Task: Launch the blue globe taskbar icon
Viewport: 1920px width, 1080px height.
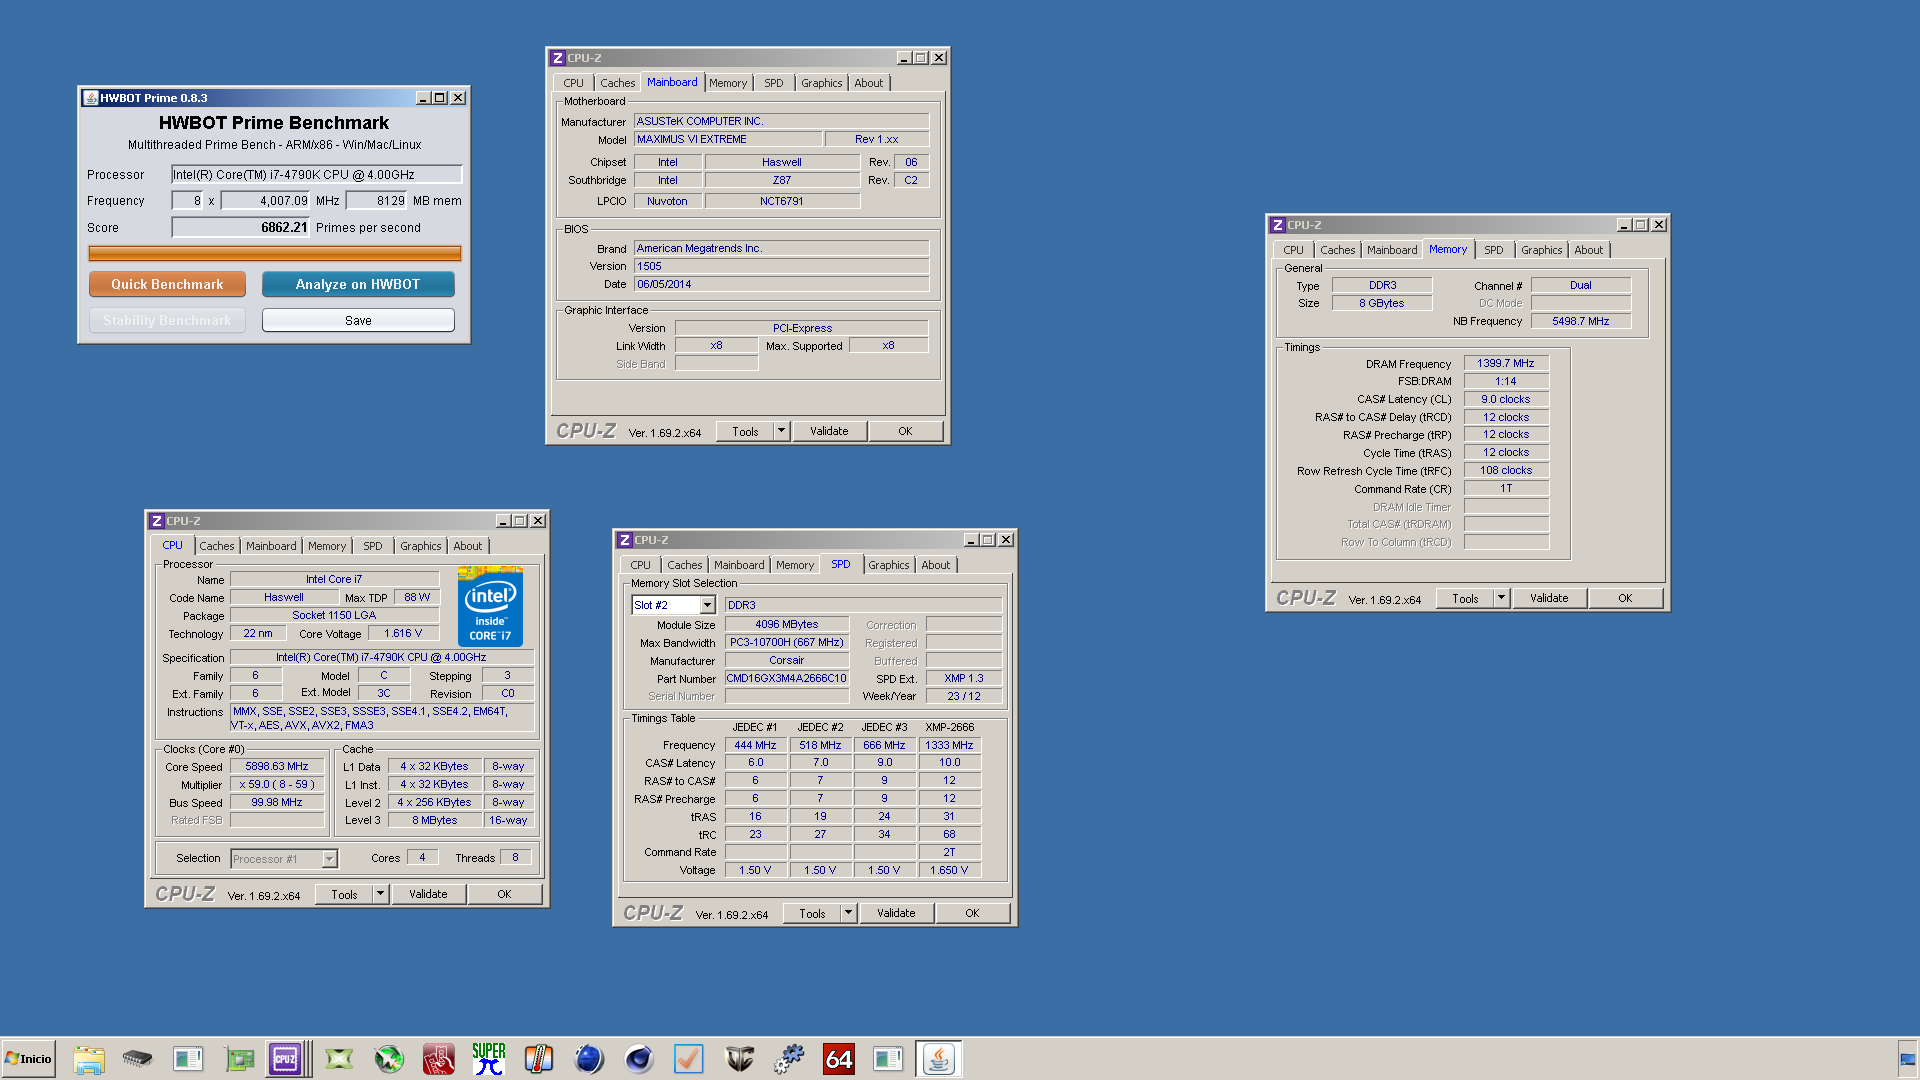Action: pyautogui.click(x=589, y=1059)
